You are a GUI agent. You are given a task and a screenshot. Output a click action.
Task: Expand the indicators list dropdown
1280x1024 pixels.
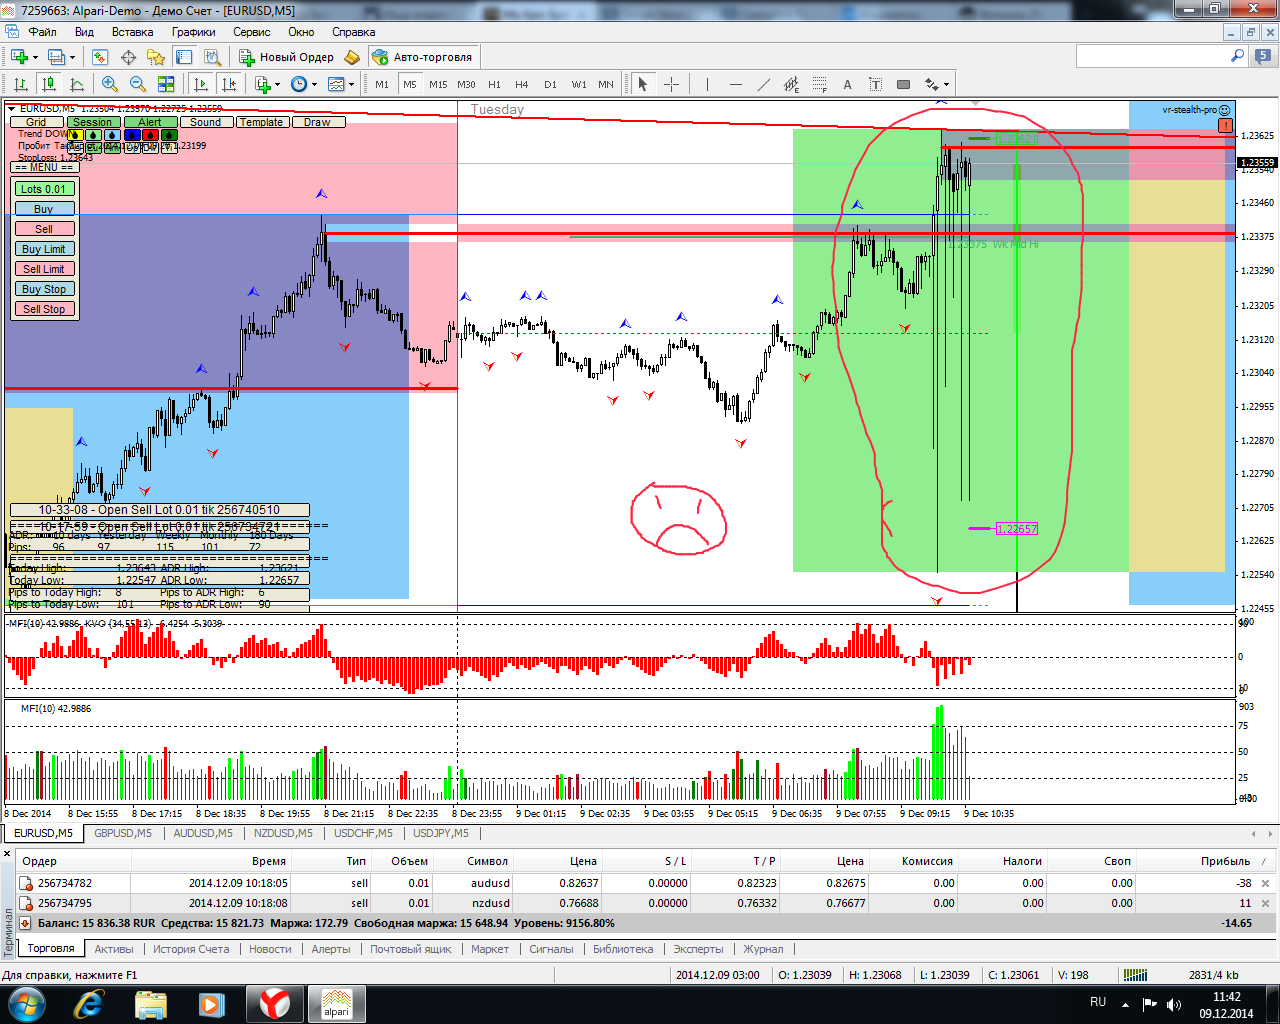tap(278, 84)
